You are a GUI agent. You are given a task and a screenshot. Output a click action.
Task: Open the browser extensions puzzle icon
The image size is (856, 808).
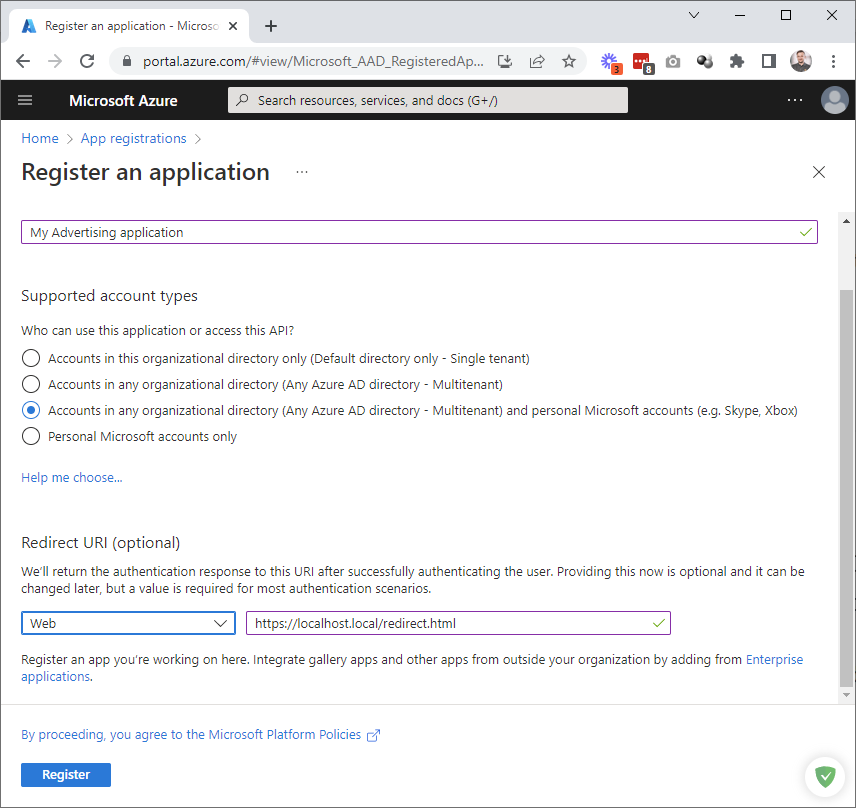pyautogui.click(x=737, y=61)
